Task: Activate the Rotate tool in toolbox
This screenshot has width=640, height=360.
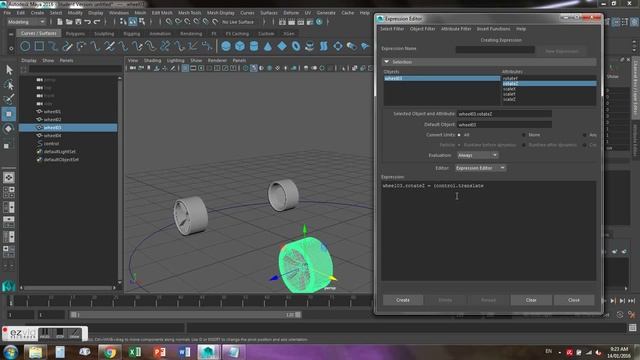Action: pos(9,129)
